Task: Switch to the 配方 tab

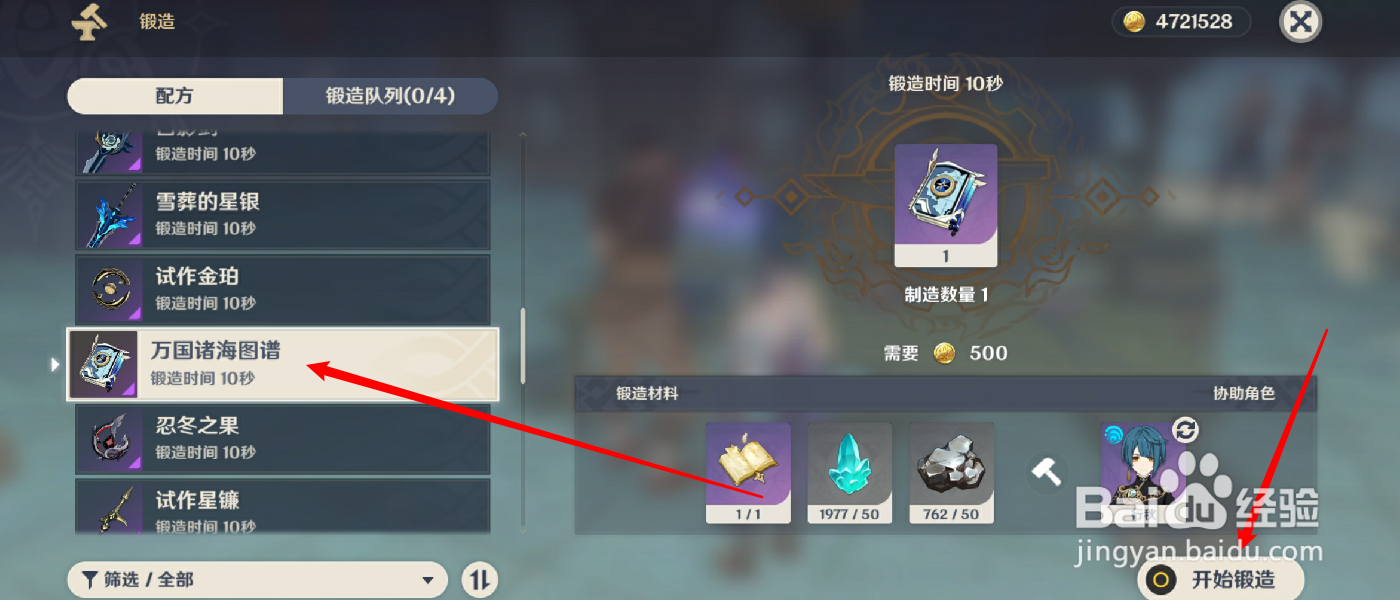Action: [x=175, y=96]
